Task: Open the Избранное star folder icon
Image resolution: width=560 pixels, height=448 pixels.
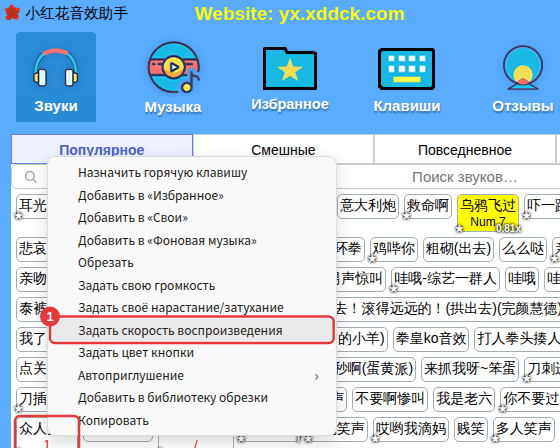Action: pyautogui.click(x=290, y=68)
